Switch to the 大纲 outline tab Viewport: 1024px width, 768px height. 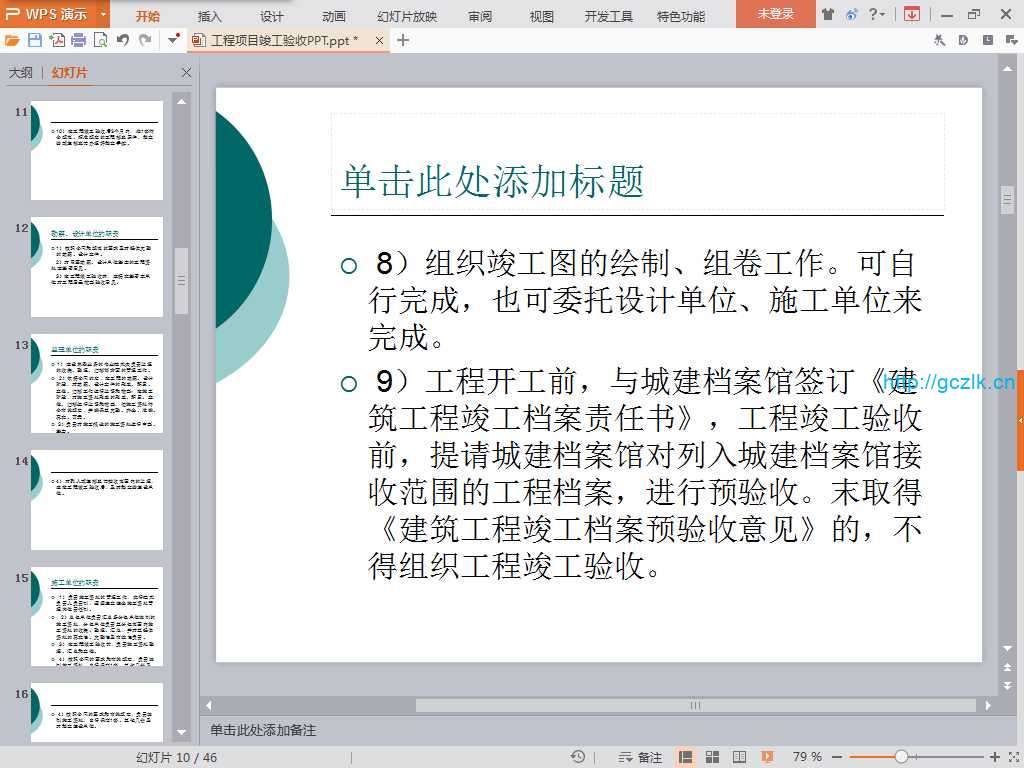tap(21, 73)
